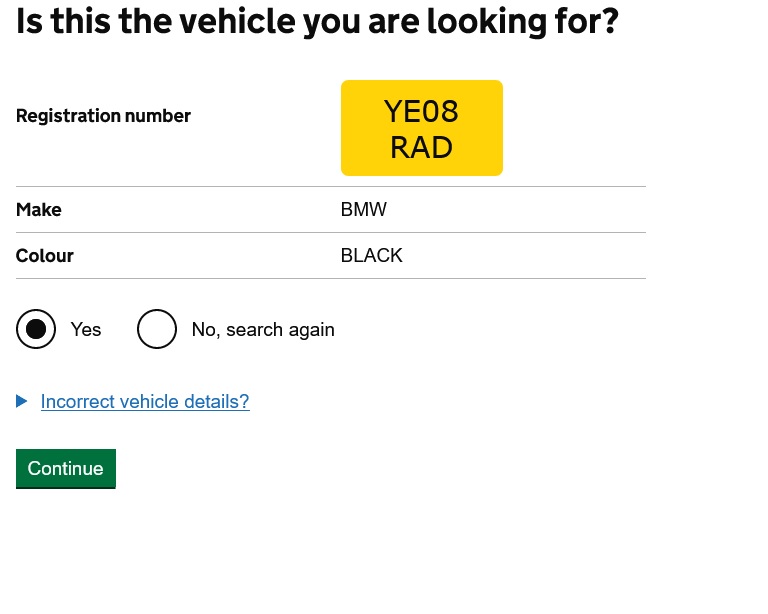Image resolution: width=768 pixels, height=614 pixels.
Task: Click the divider line above the Make row
Action: (x=330, y=187)
